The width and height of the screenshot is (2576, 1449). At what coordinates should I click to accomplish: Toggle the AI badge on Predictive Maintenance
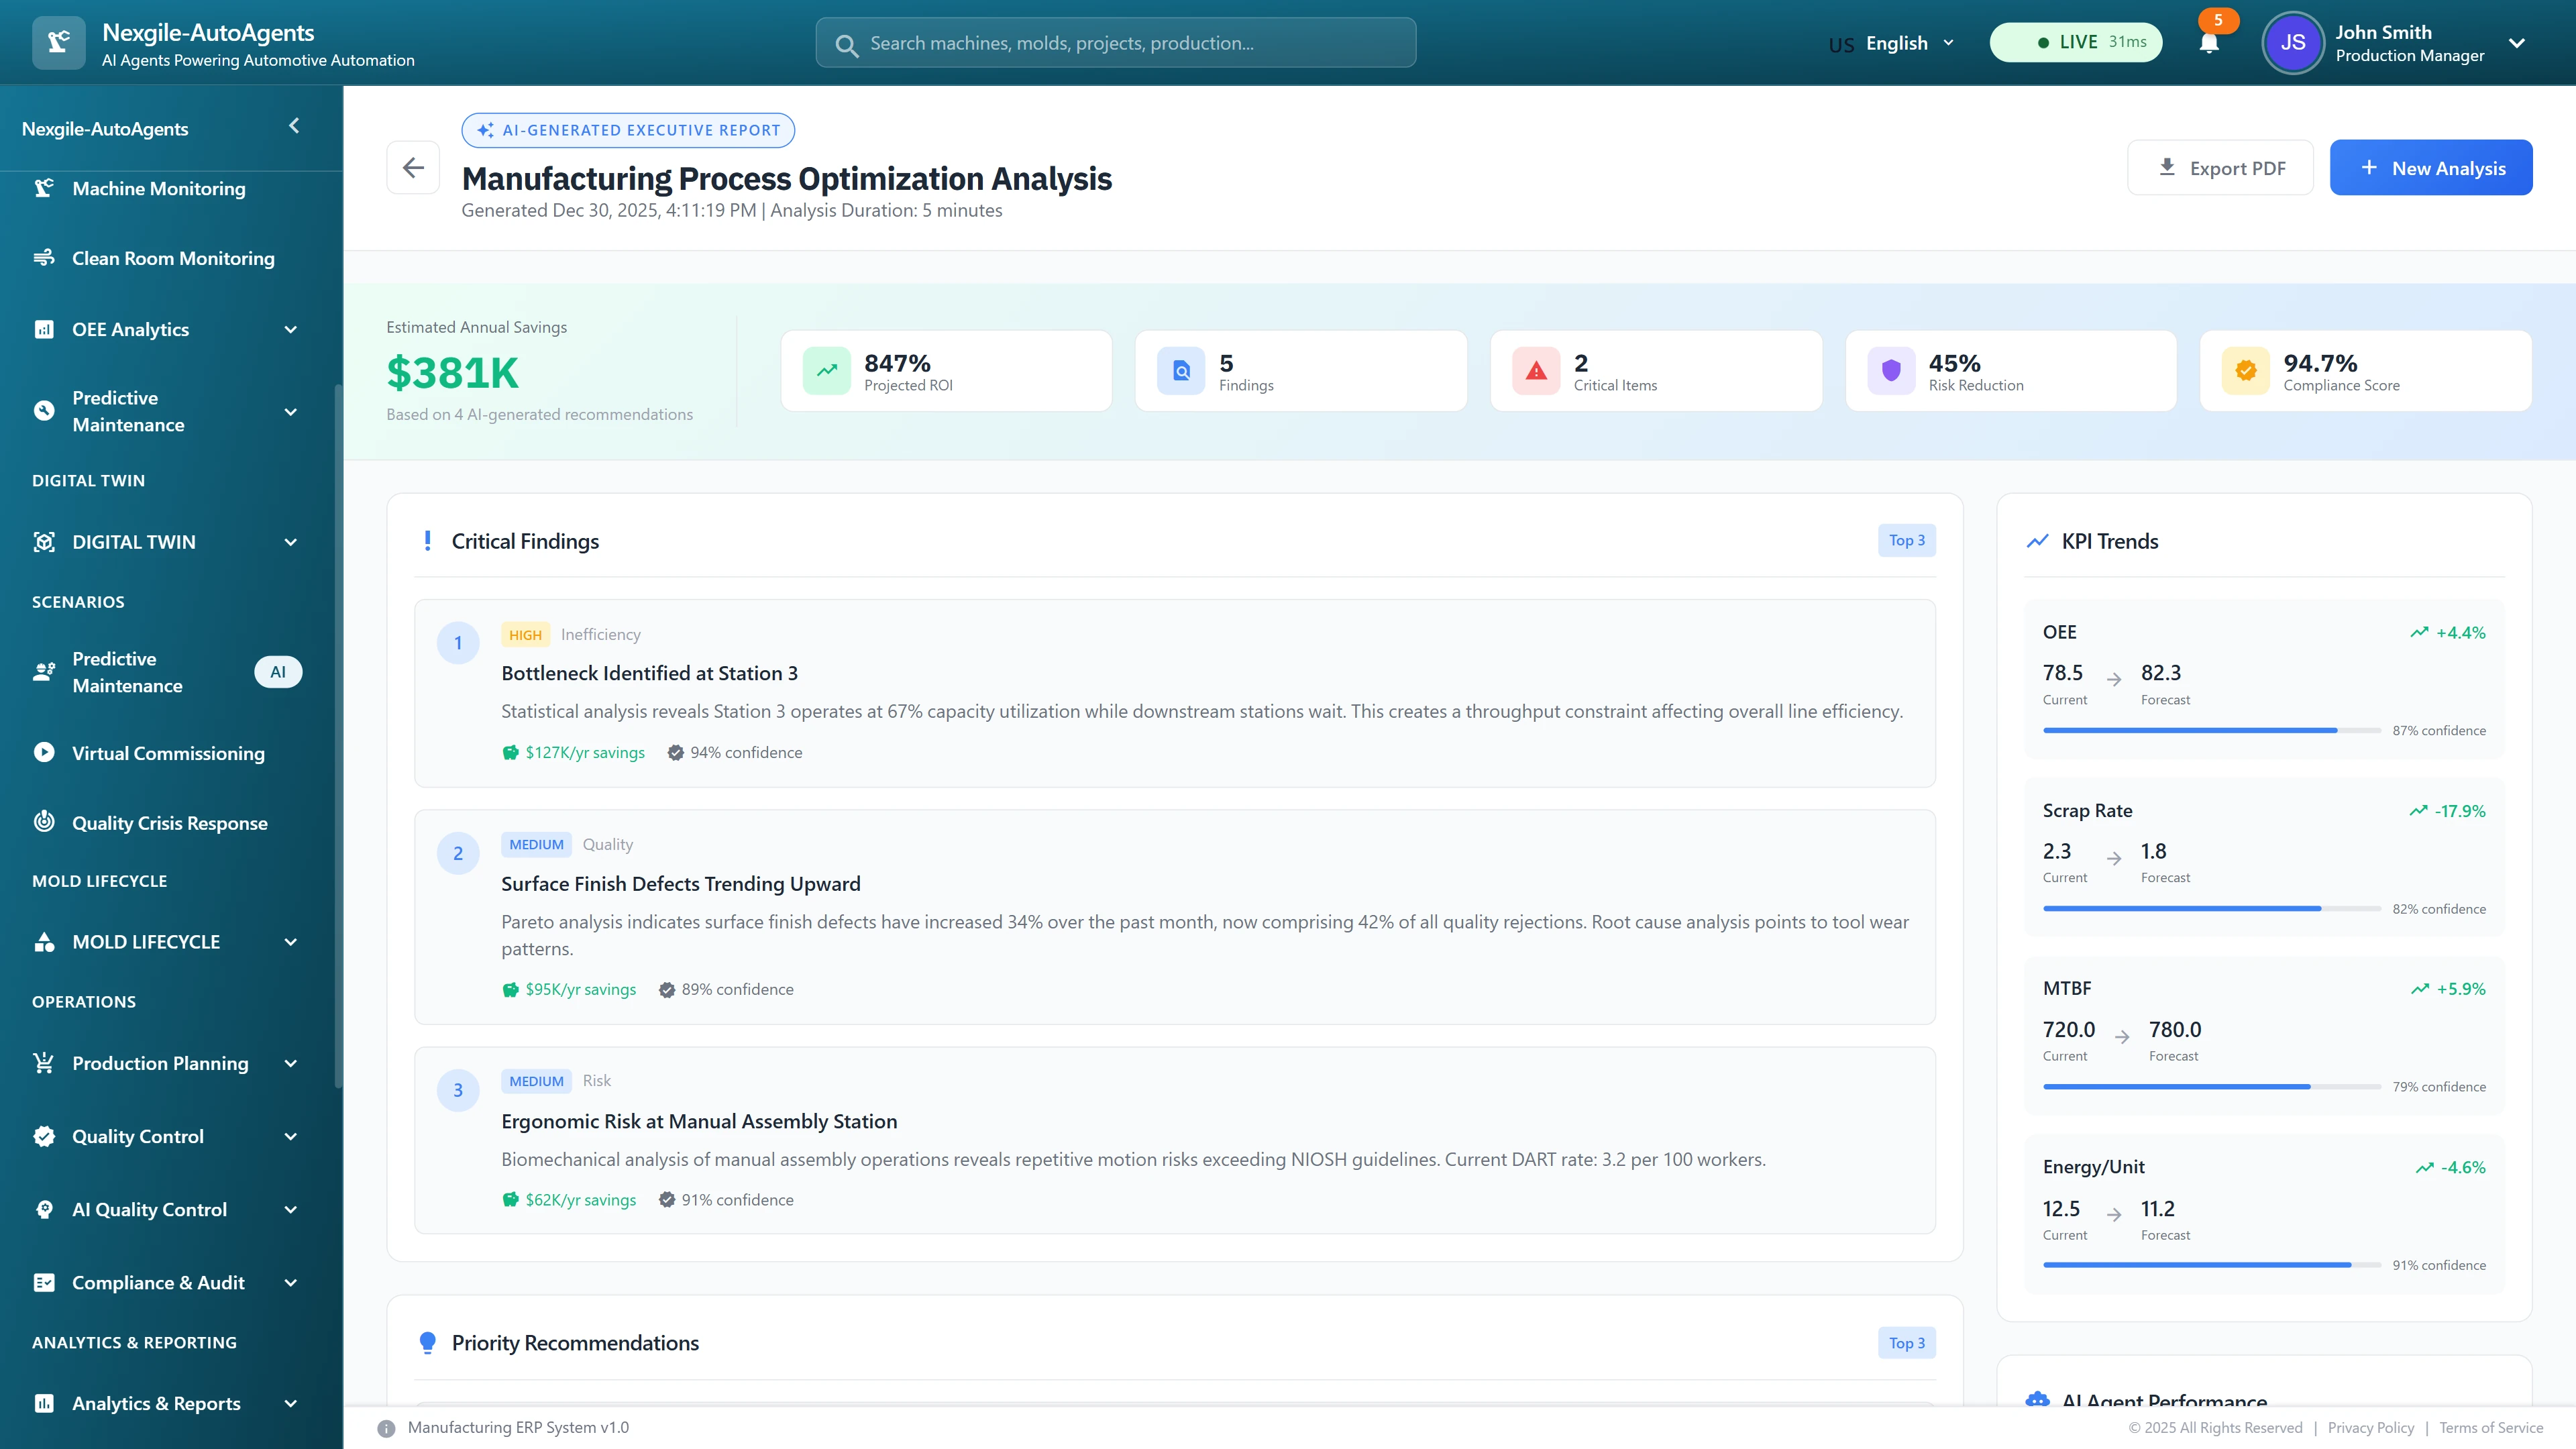tap(278, 671)
